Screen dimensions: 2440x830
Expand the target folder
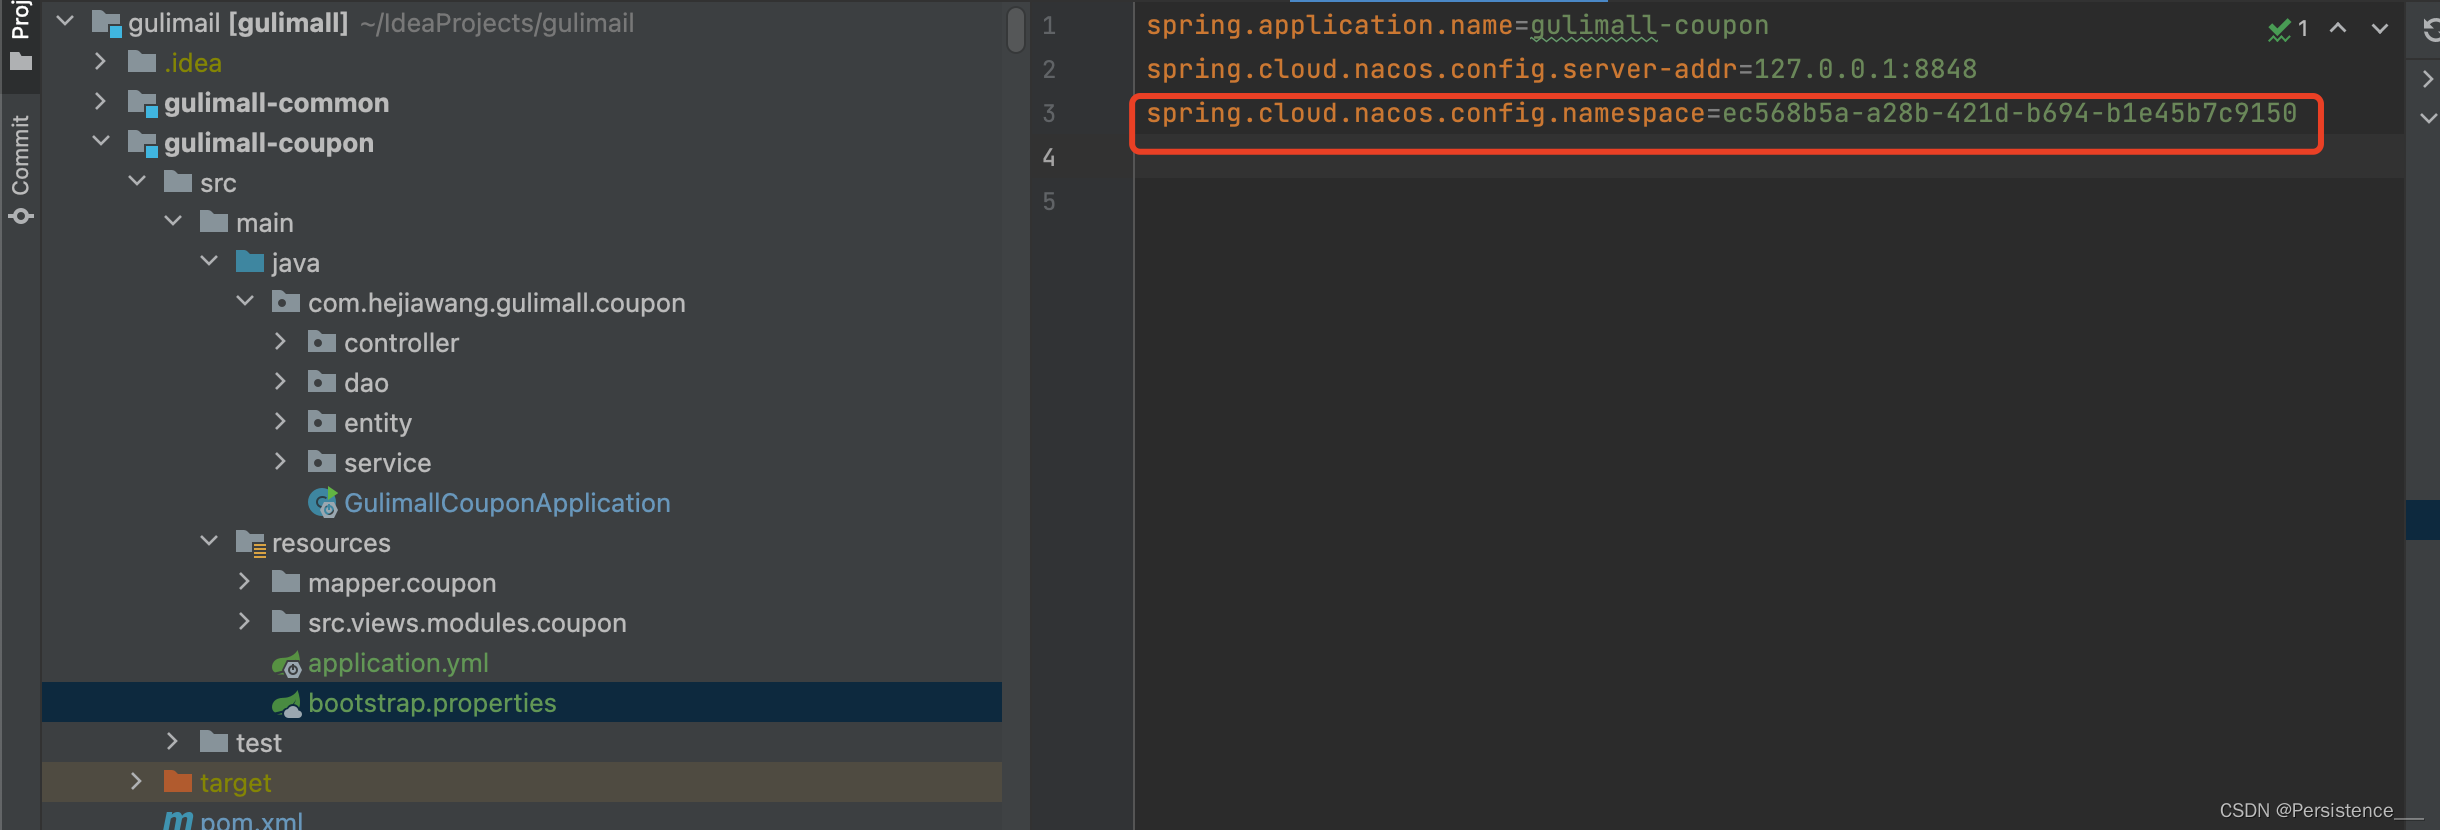coord(137,782)
